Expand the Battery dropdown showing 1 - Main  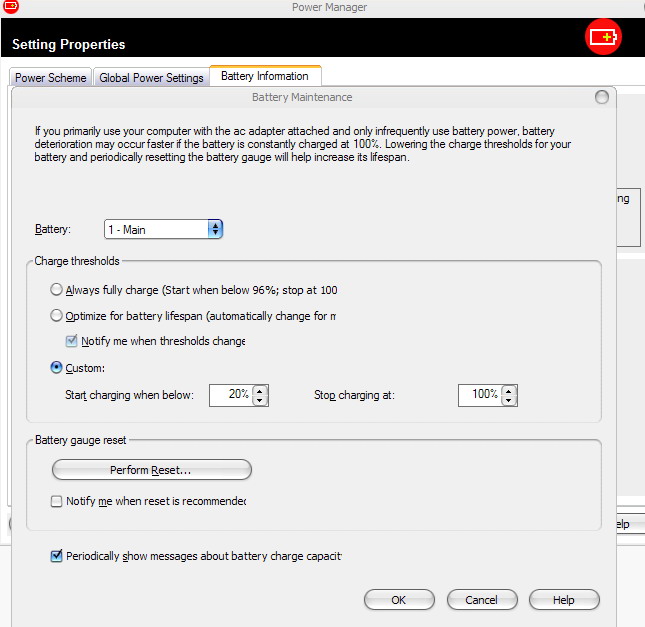(x=214, y=229)
